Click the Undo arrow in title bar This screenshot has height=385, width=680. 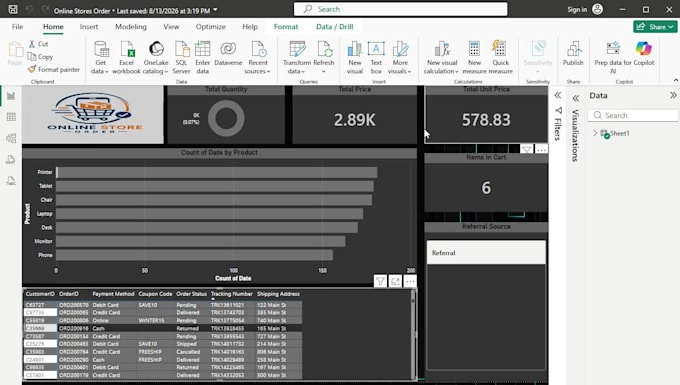(29, 9)
